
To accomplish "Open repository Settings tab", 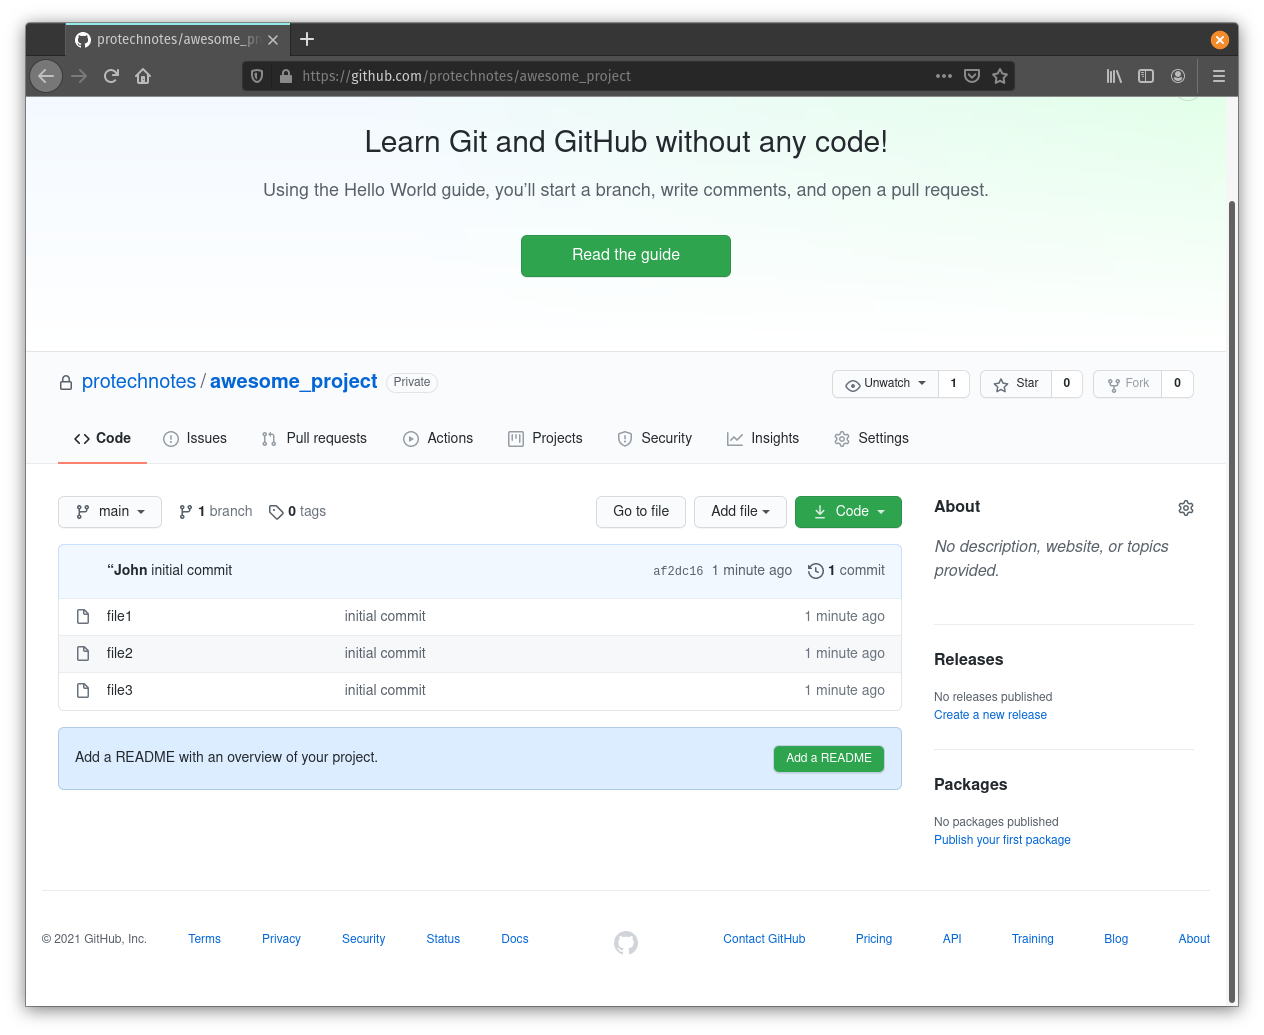I will pyautogui.click(x=872, y=439).
